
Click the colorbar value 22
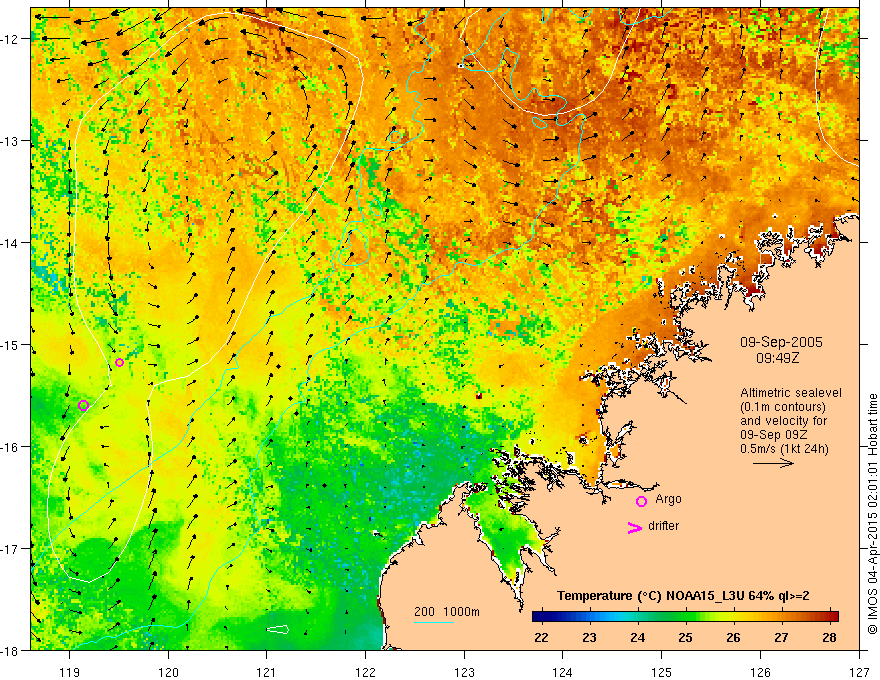click(x=541, y=638)
